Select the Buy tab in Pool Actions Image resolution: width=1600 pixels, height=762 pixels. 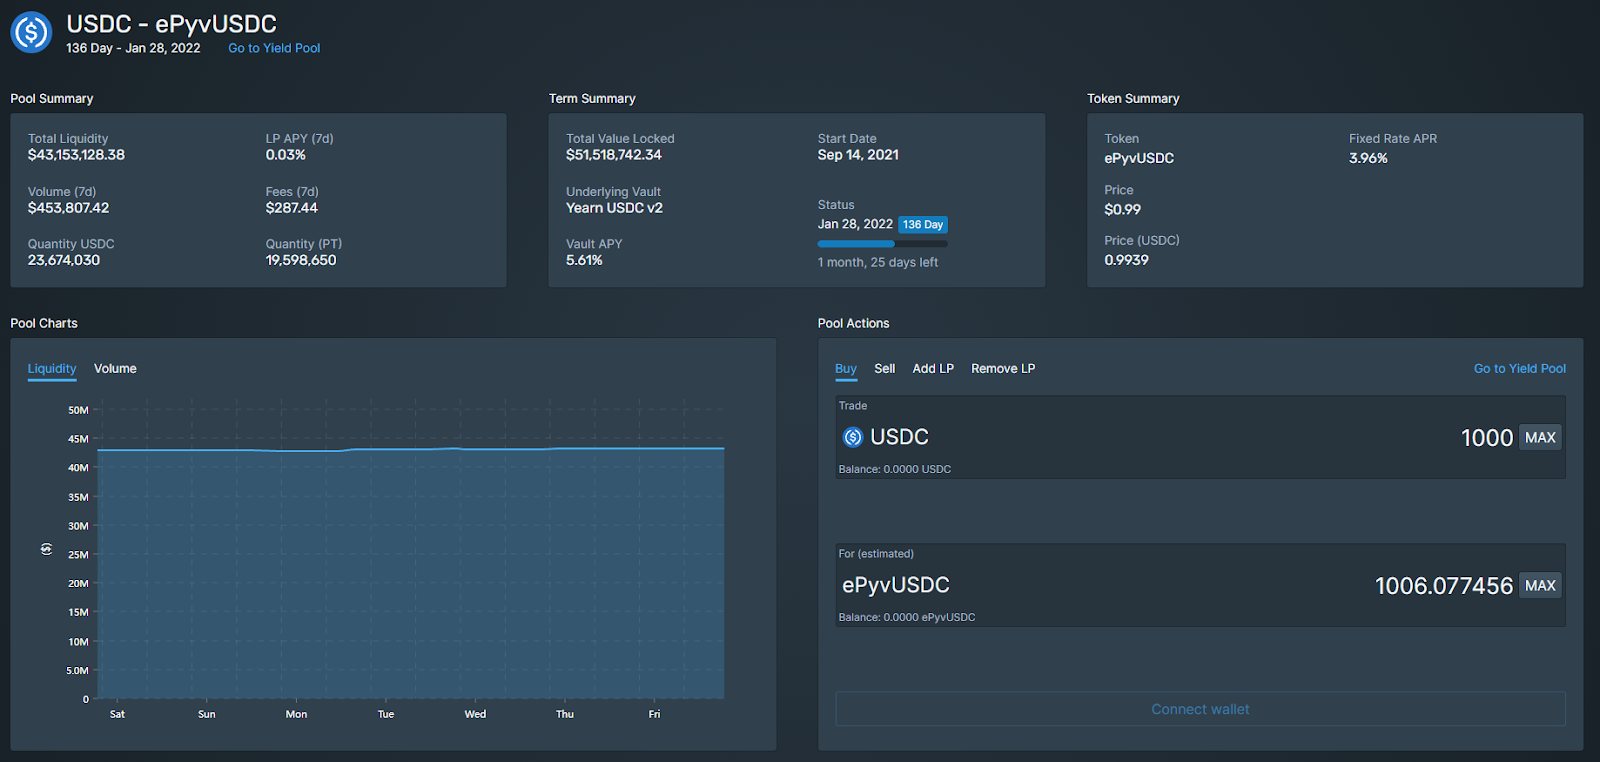click(x=846, y=369)
